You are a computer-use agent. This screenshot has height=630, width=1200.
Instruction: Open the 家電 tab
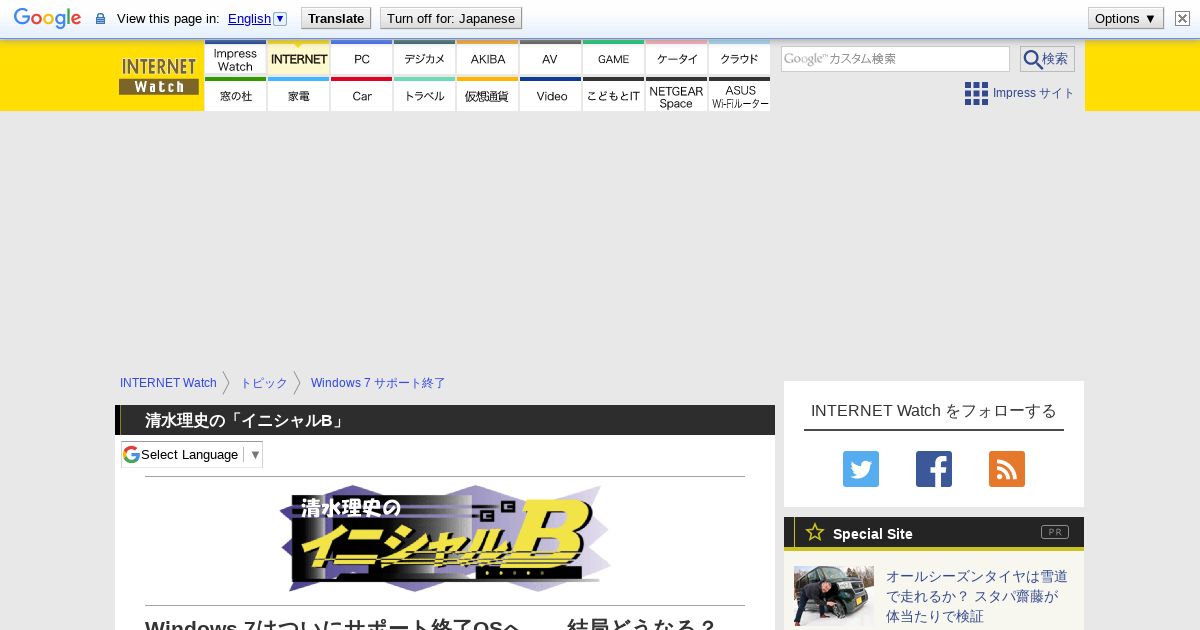coord(298,95)
